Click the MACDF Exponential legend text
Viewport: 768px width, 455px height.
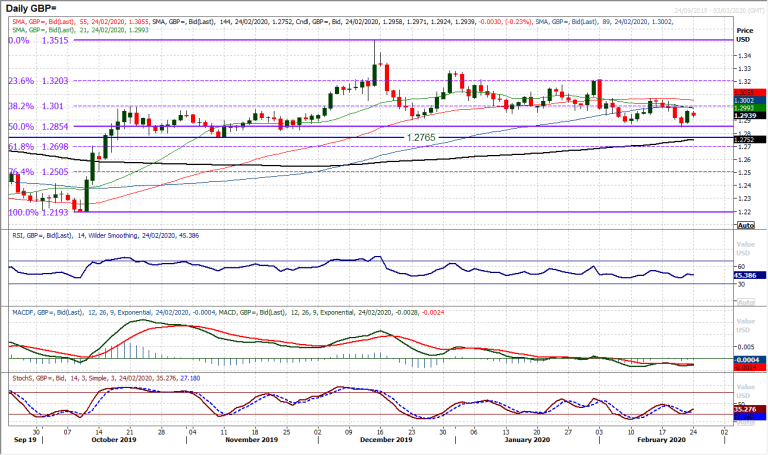113,312
